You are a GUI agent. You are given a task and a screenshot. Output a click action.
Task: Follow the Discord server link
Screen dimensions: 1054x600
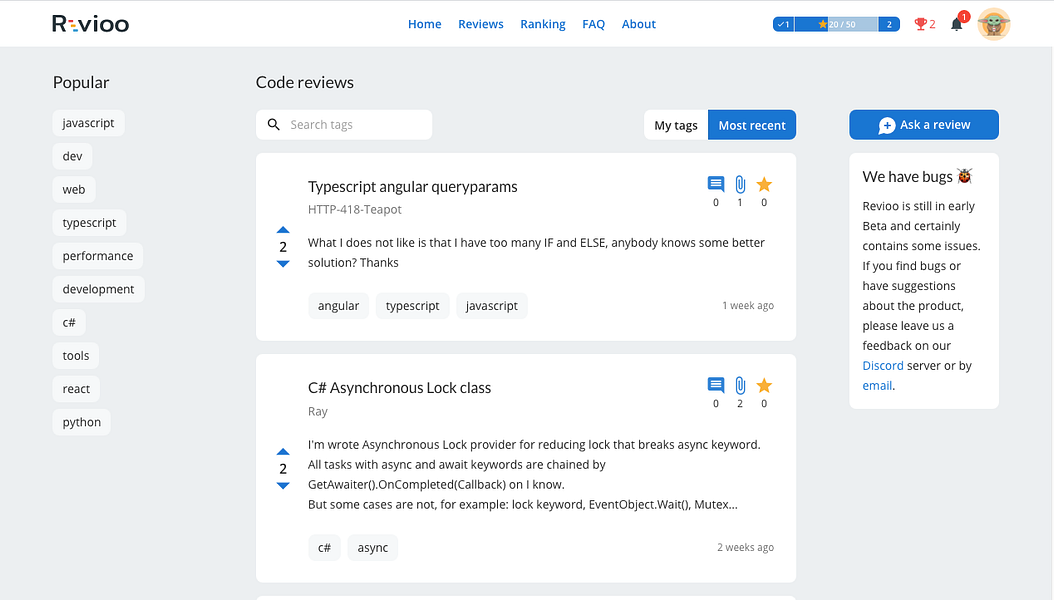(x=883, y=366)
